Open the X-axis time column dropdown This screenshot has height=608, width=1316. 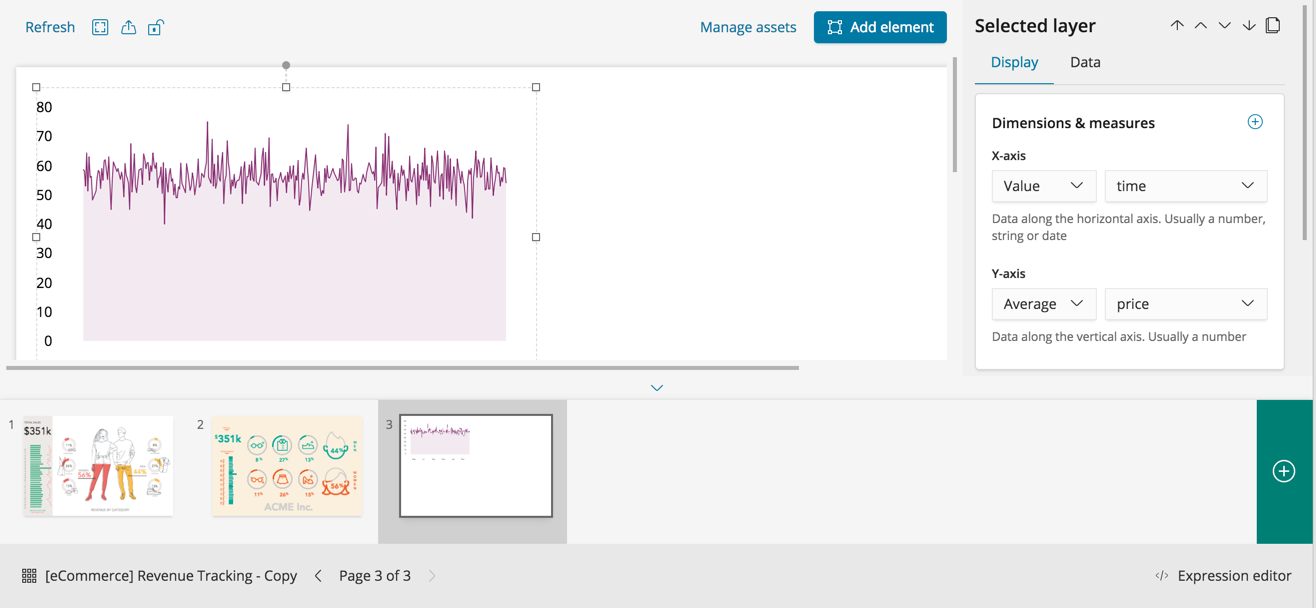tap(1185, 186)
